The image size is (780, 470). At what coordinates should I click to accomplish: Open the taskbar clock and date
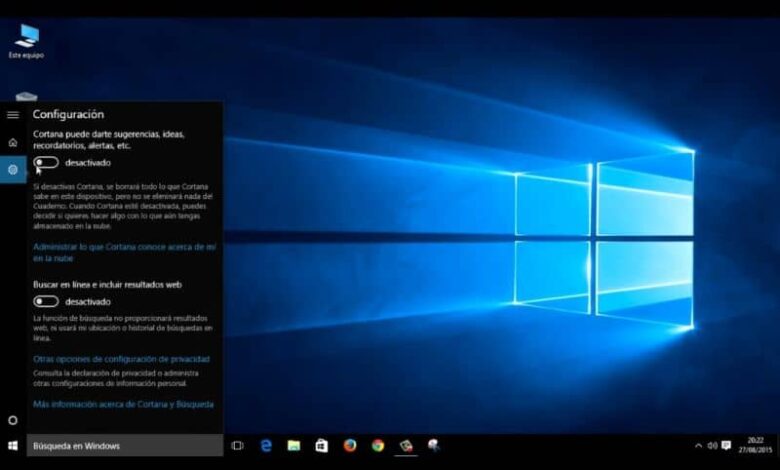tap(755, 446)
